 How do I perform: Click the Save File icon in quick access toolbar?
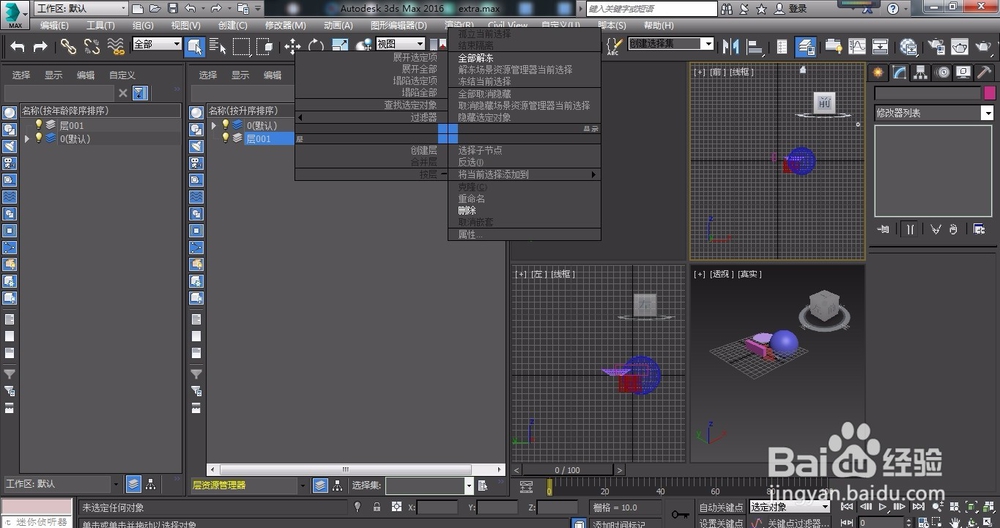click(x=173, y=8)
